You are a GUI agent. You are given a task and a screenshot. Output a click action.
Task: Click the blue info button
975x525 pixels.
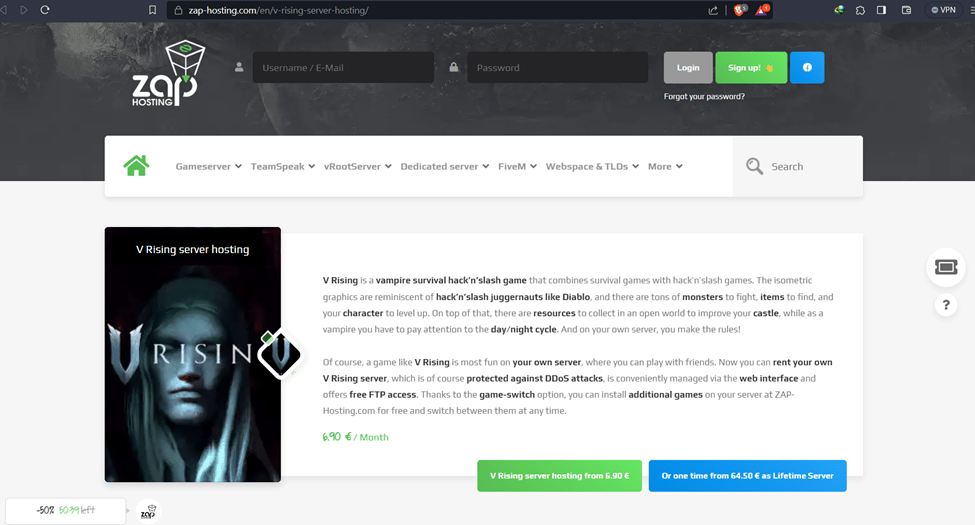click(807, 68)
